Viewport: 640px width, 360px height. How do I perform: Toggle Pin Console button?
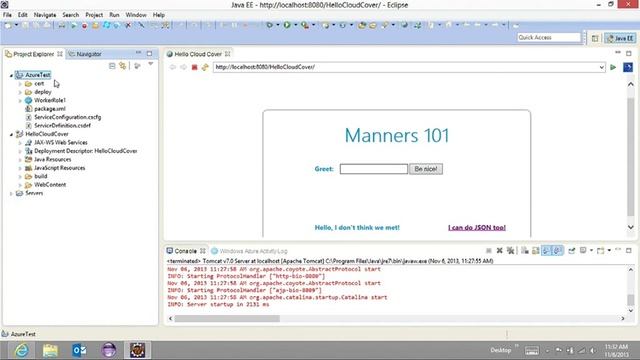pyautogui.click(x=571, y=251)
